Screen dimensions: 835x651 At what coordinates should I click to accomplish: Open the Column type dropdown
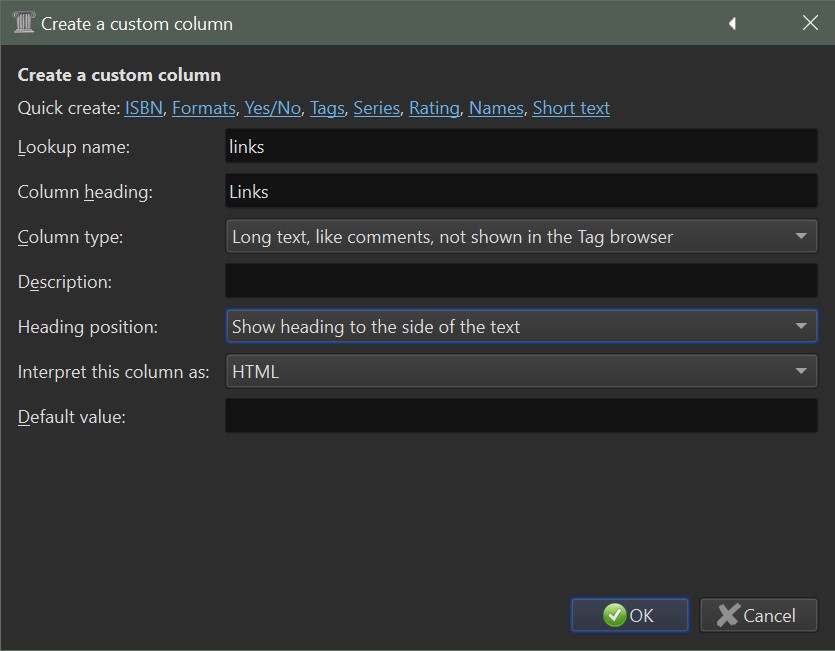point(521,237)
